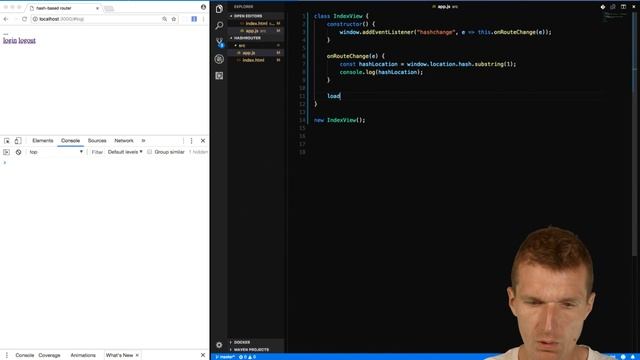The width and height of the screenshot is (640, 360).
Task: Close the hash-based router browser tab
Action: pos(97,8)
